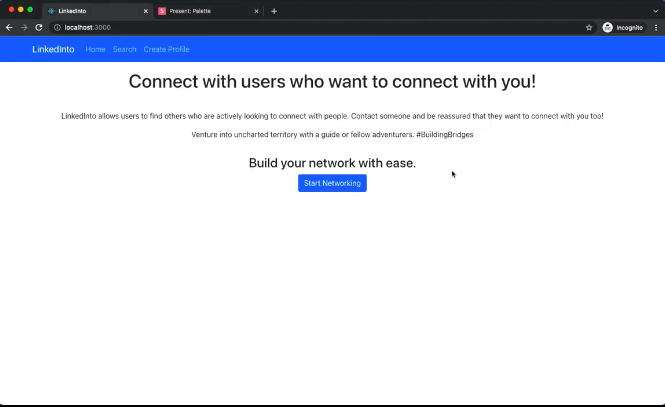
Task: Click the heading 'Connect with users who want to connect with you!'
Action: (x=332, y=81)
